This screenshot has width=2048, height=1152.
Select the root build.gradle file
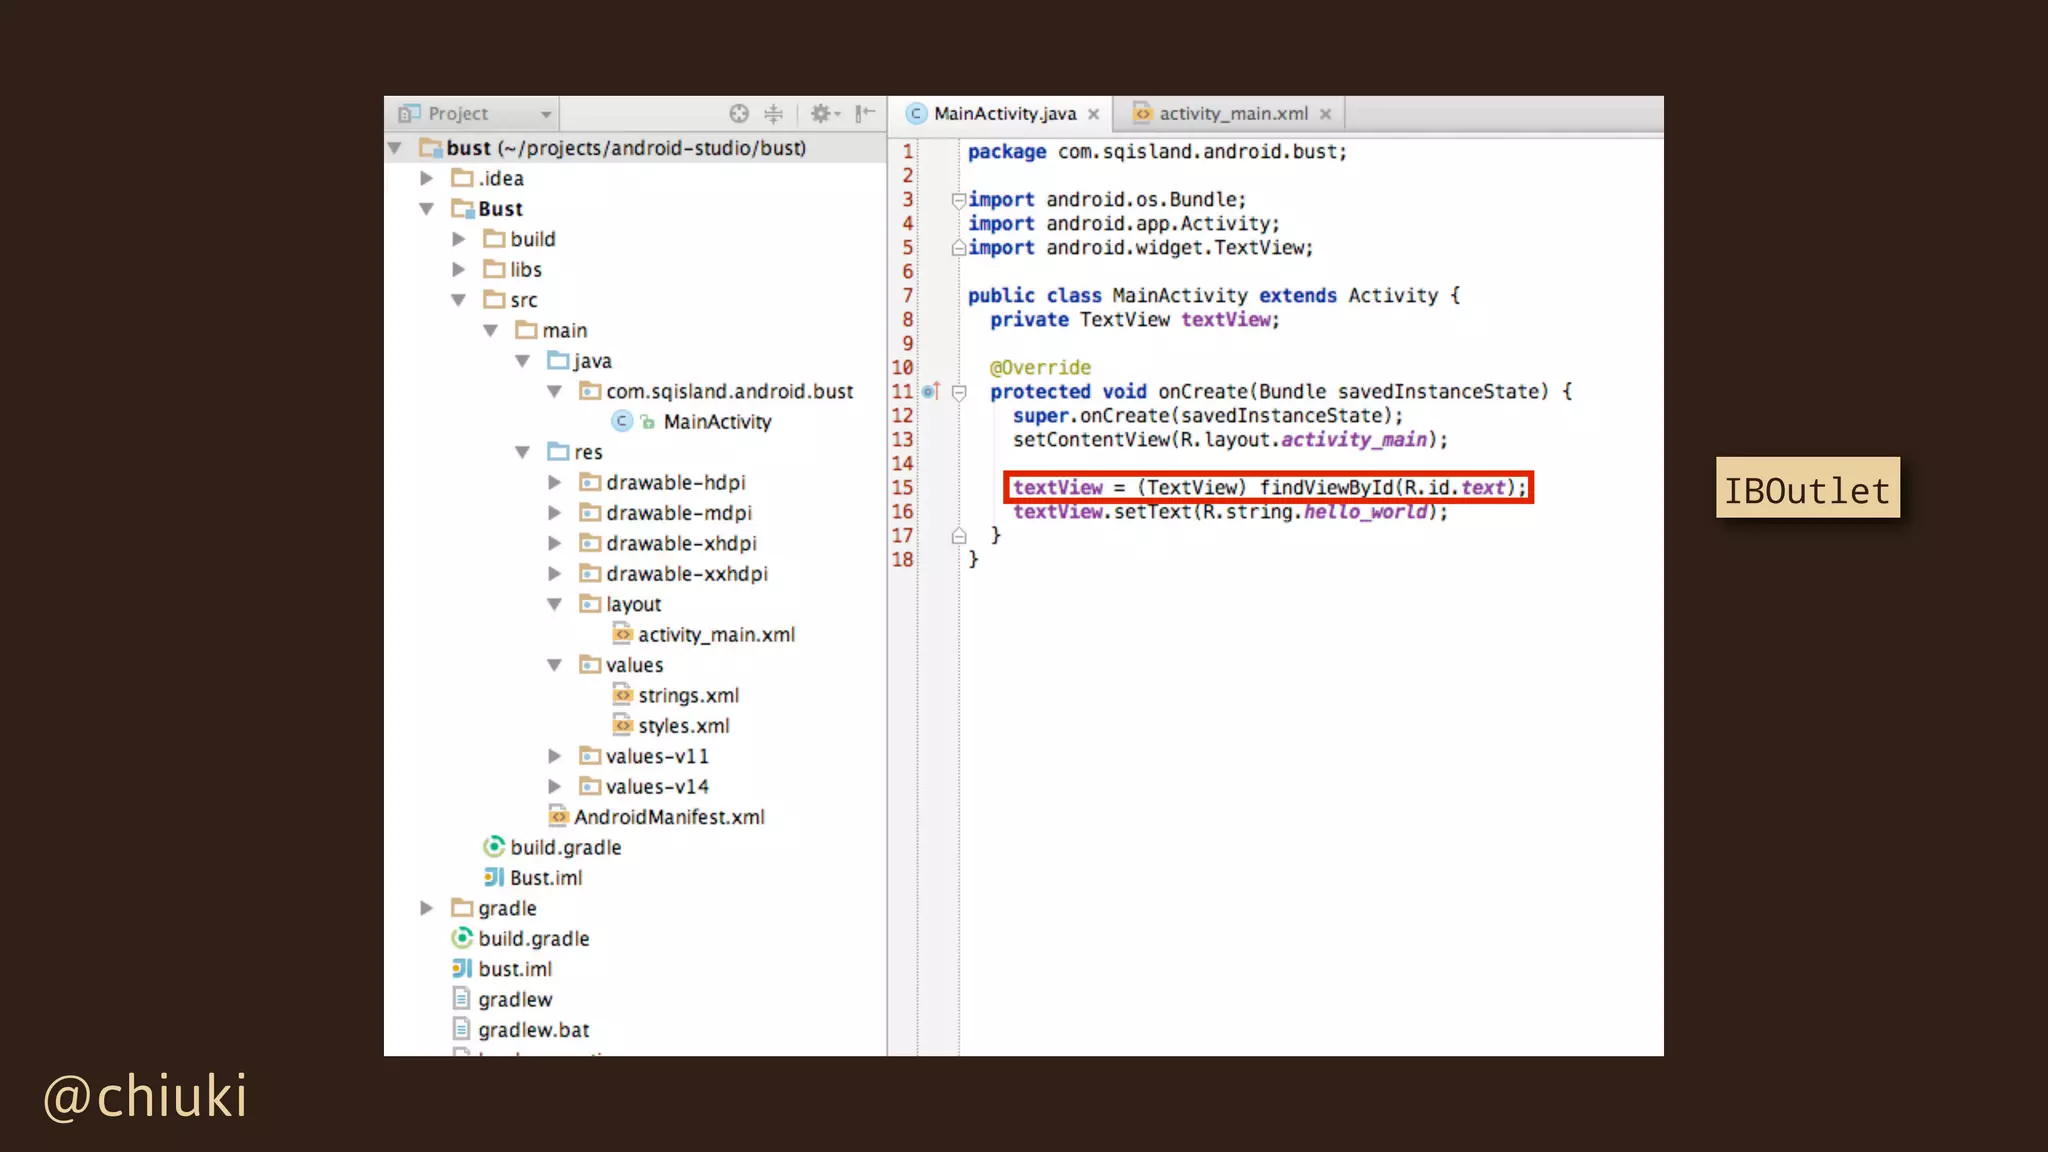click(533, 939)
